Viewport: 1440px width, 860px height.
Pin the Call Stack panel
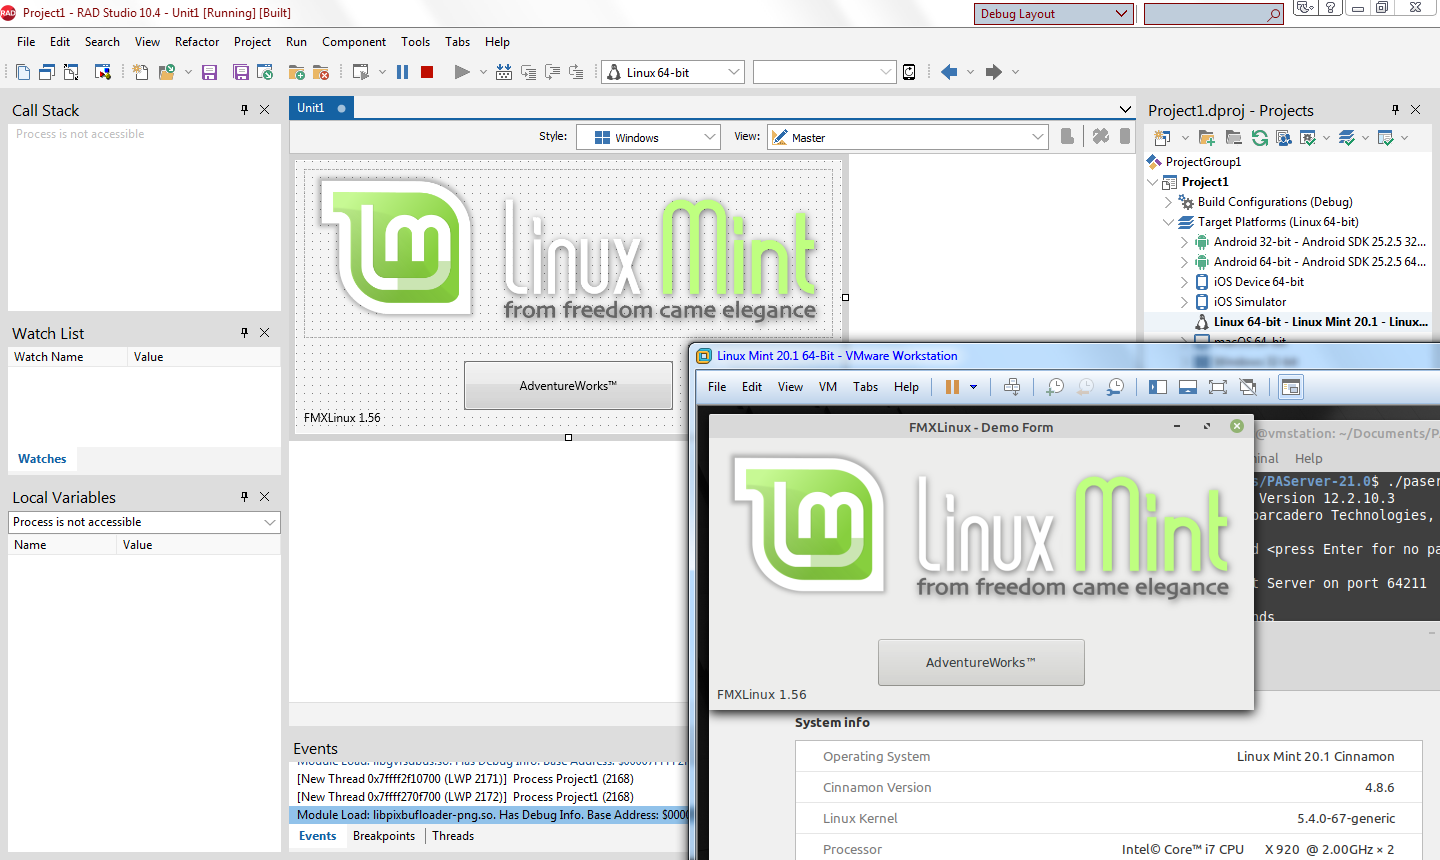coord(244,110)
